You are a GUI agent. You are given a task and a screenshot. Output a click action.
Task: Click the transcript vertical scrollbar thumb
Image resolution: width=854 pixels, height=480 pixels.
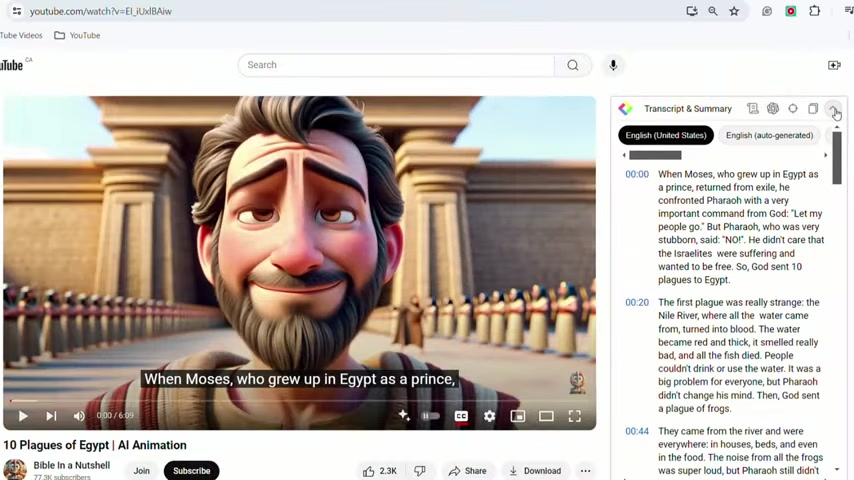pyautogui.click(x=837, y=158)
